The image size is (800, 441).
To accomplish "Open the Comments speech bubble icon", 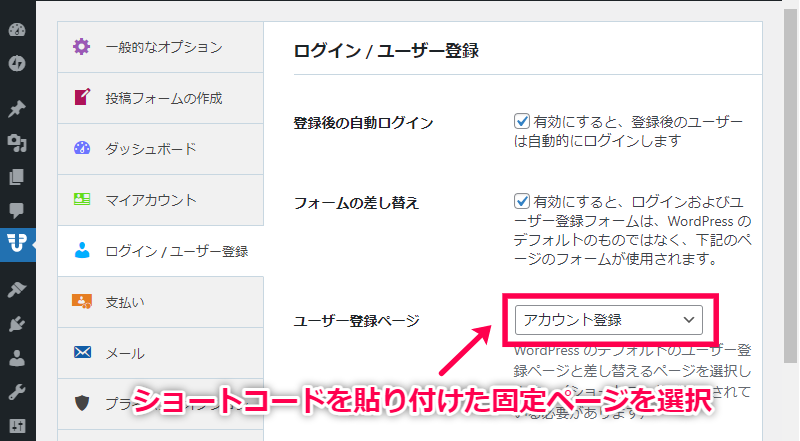I will click(x=17, y=210).
